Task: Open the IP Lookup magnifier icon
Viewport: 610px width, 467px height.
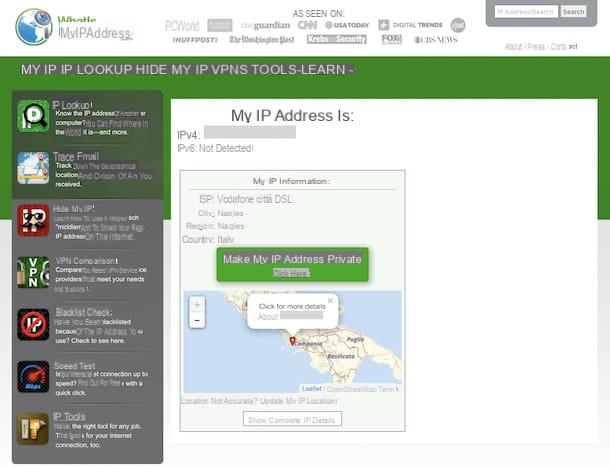Action: point(33,116)
